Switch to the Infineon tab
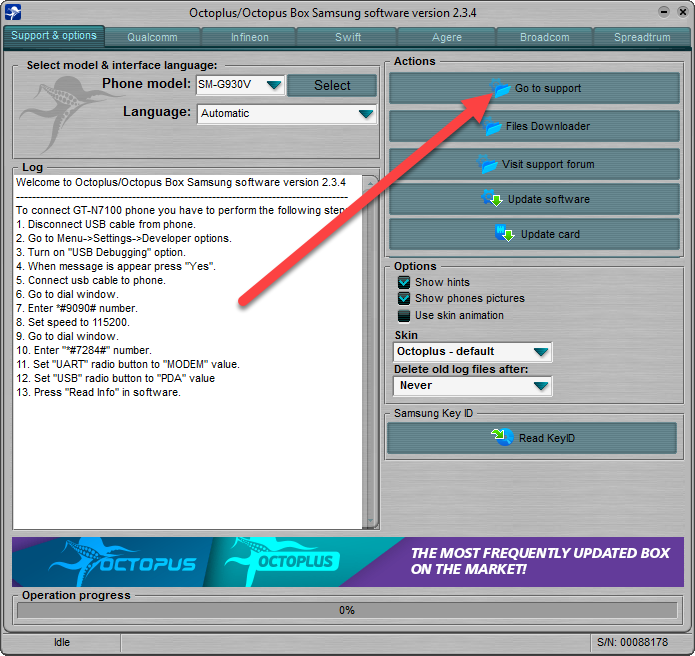 click(250, 37)
